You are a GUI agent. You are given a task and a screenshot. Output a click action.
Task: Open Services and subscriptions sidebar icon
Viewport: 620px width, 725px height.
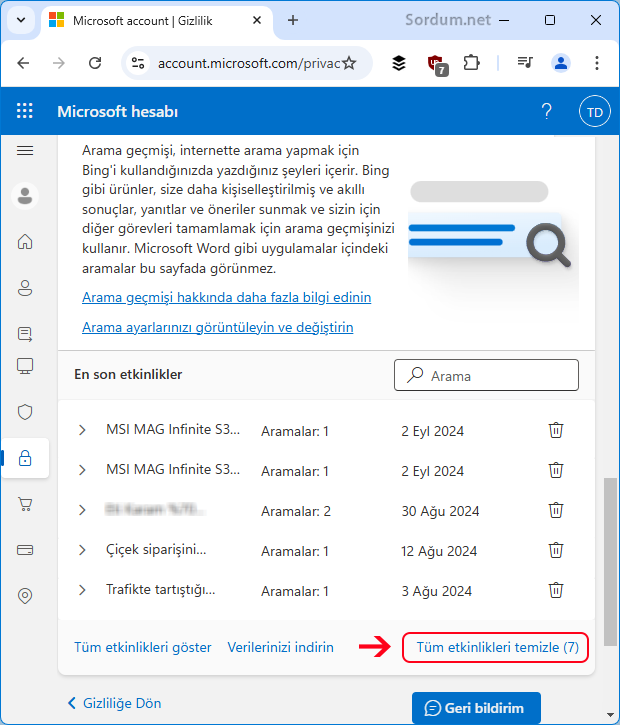tap(25, 334)
